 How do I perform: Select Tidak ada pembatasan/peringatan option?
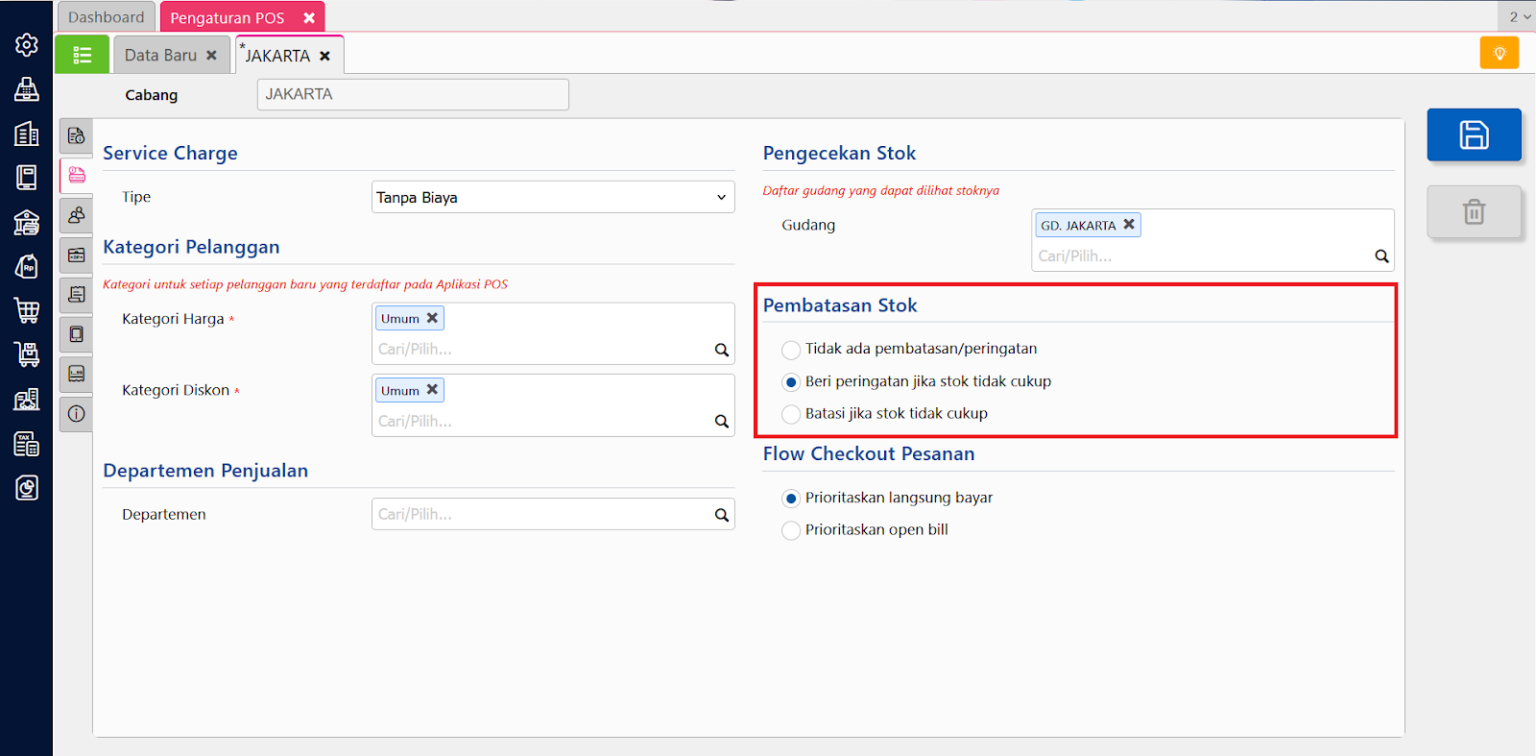click(791, 350)
